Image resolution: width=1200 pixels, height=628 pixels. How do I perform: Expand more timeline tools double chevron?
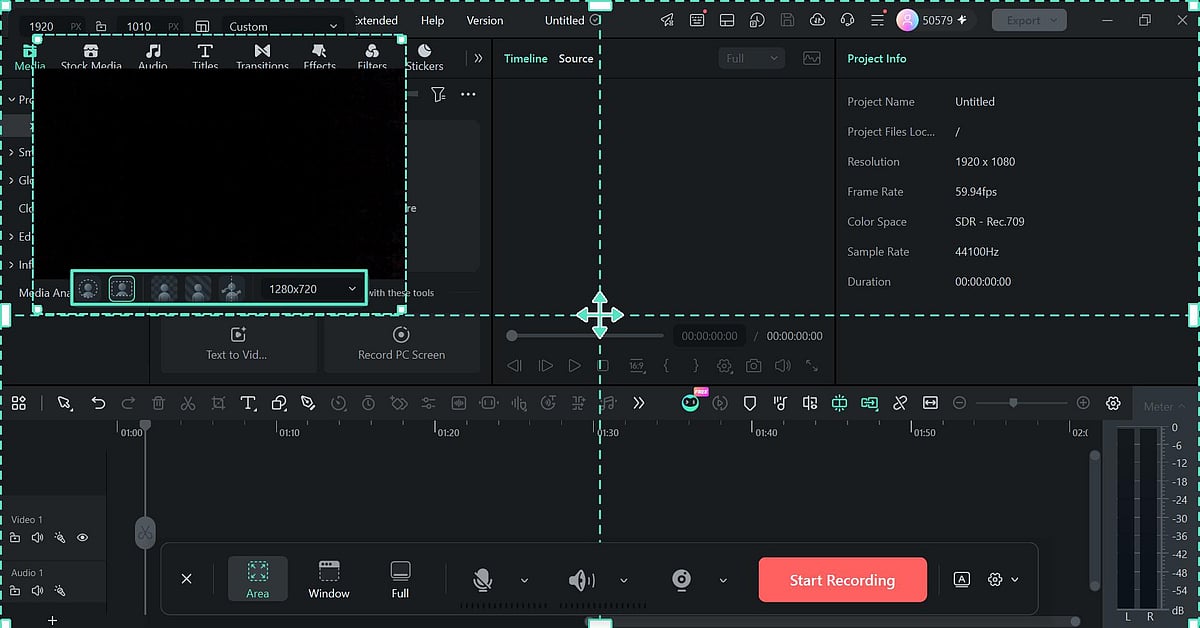pos(639,403)
